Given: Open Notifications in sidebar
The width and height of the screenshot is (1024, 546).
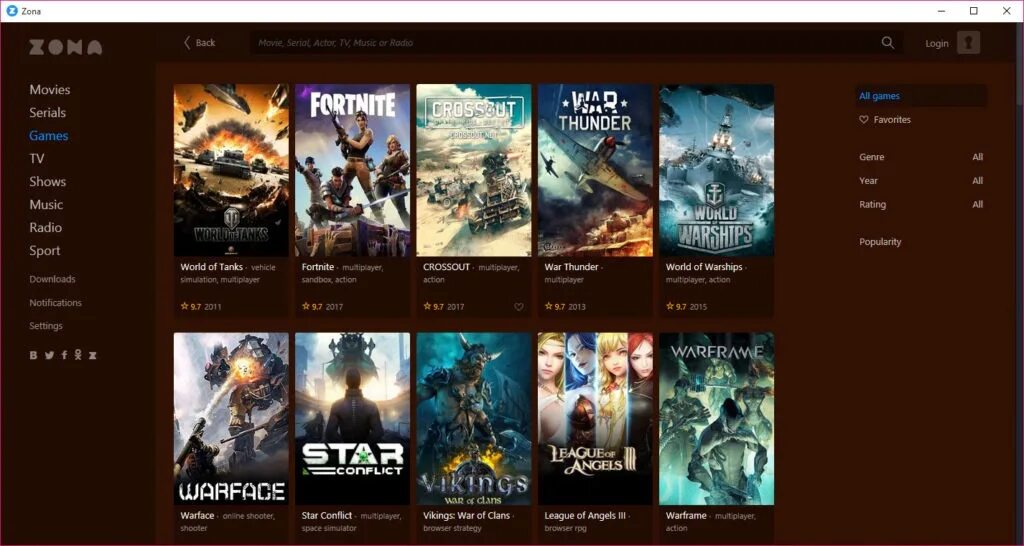Looking at the screenshot, I should point(56,302).
